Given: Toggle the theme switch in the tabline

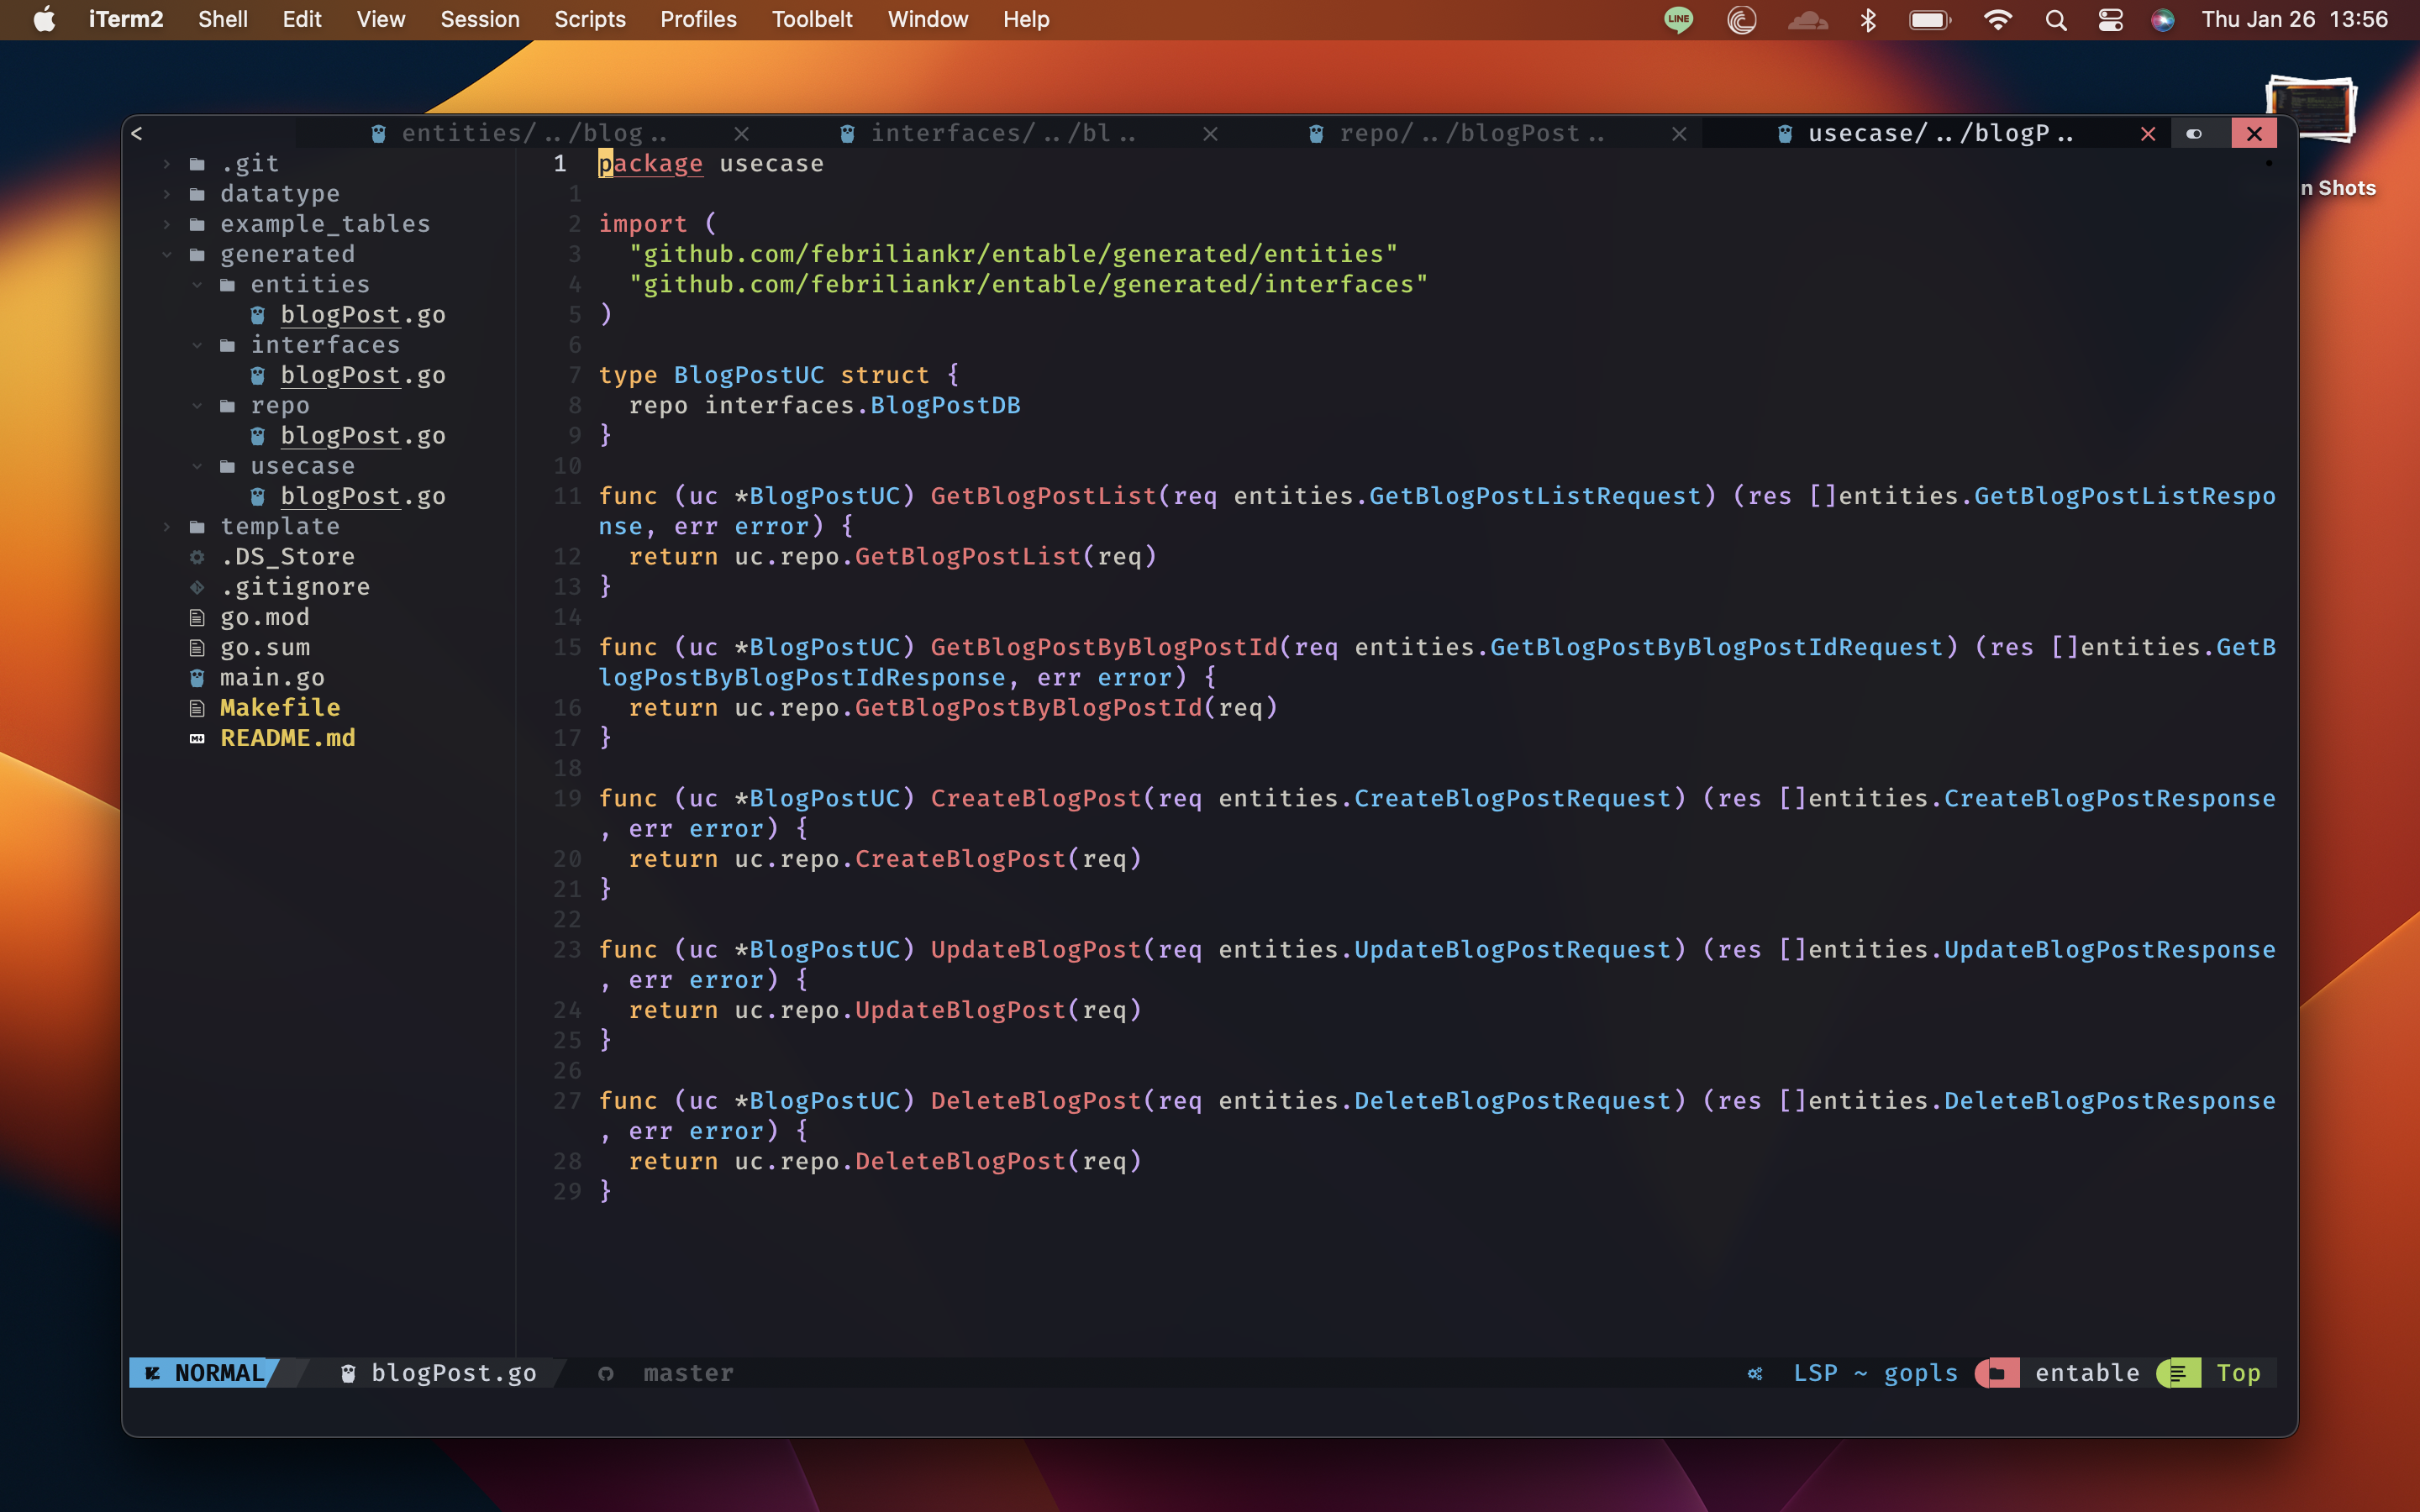Looking at the screenshot, I should click(2194, 133).
